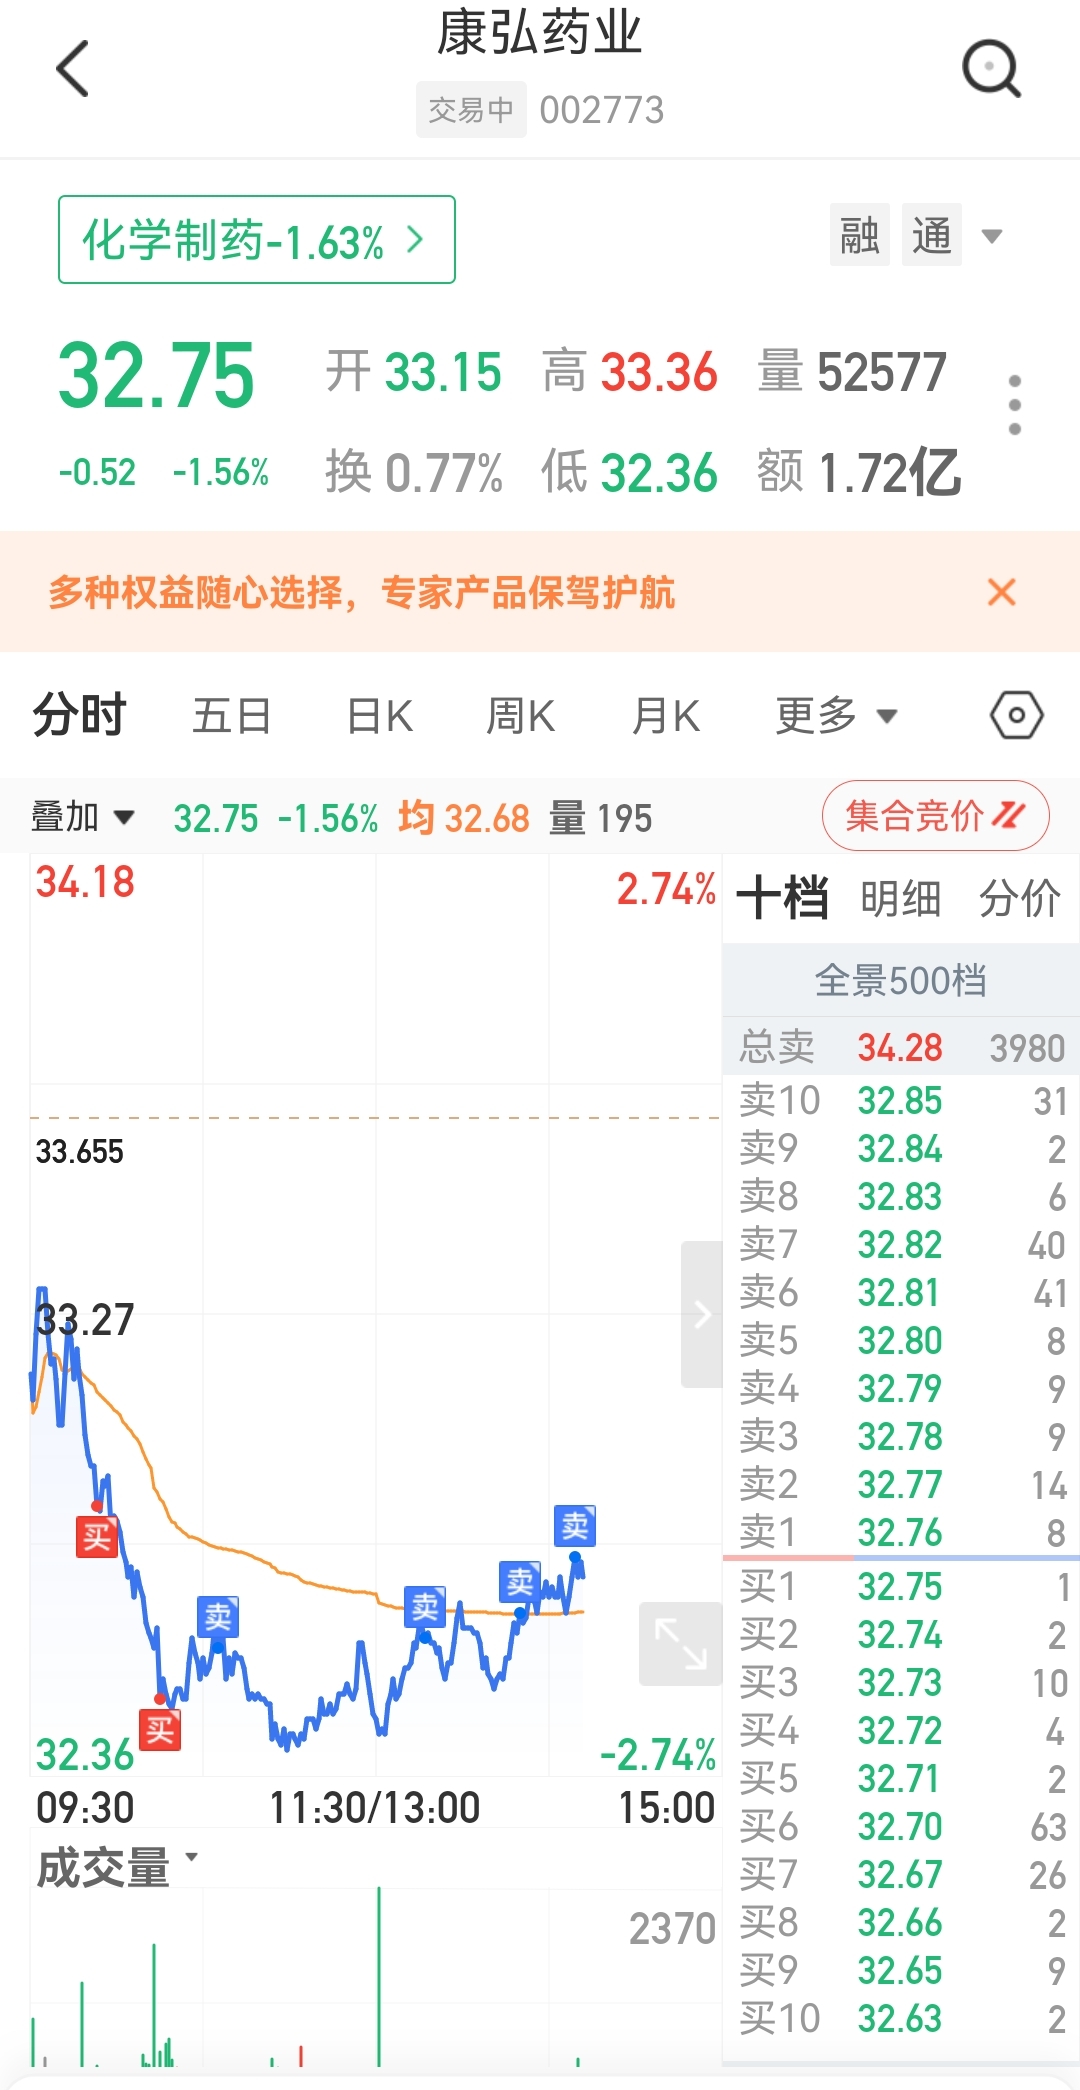Tap the 通 connect tag

(932, 236)
